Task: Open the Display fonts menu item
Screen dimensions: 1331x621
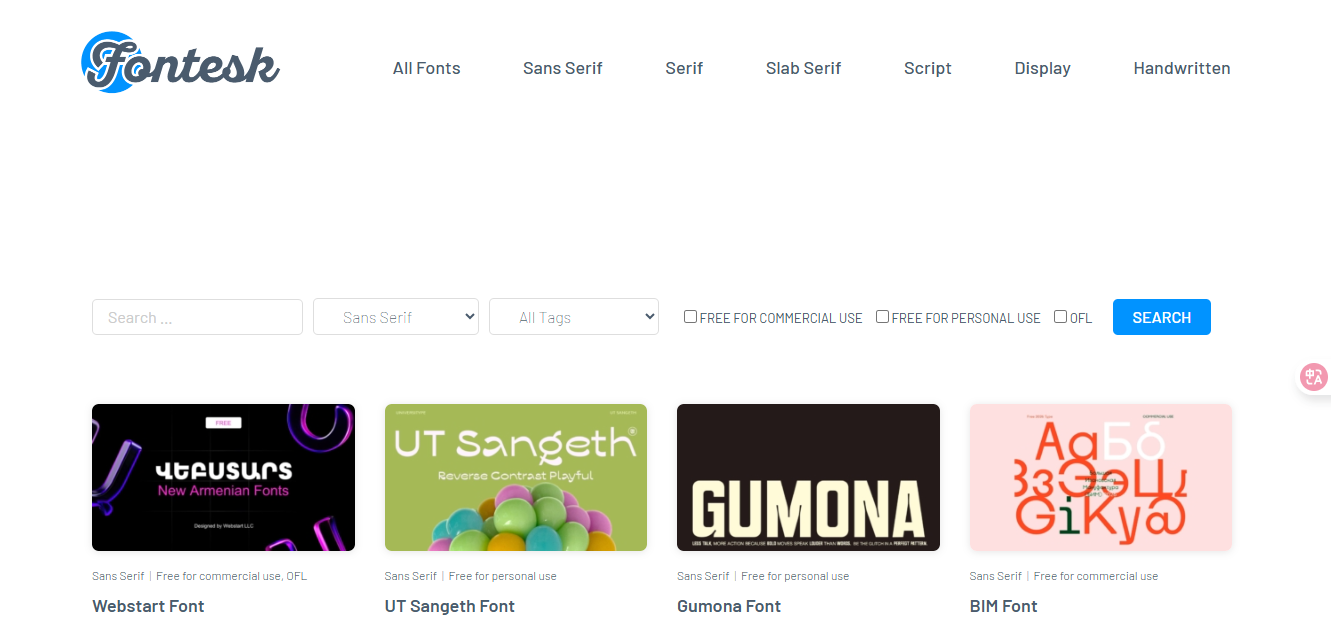Action: [x=1042, y=68]
